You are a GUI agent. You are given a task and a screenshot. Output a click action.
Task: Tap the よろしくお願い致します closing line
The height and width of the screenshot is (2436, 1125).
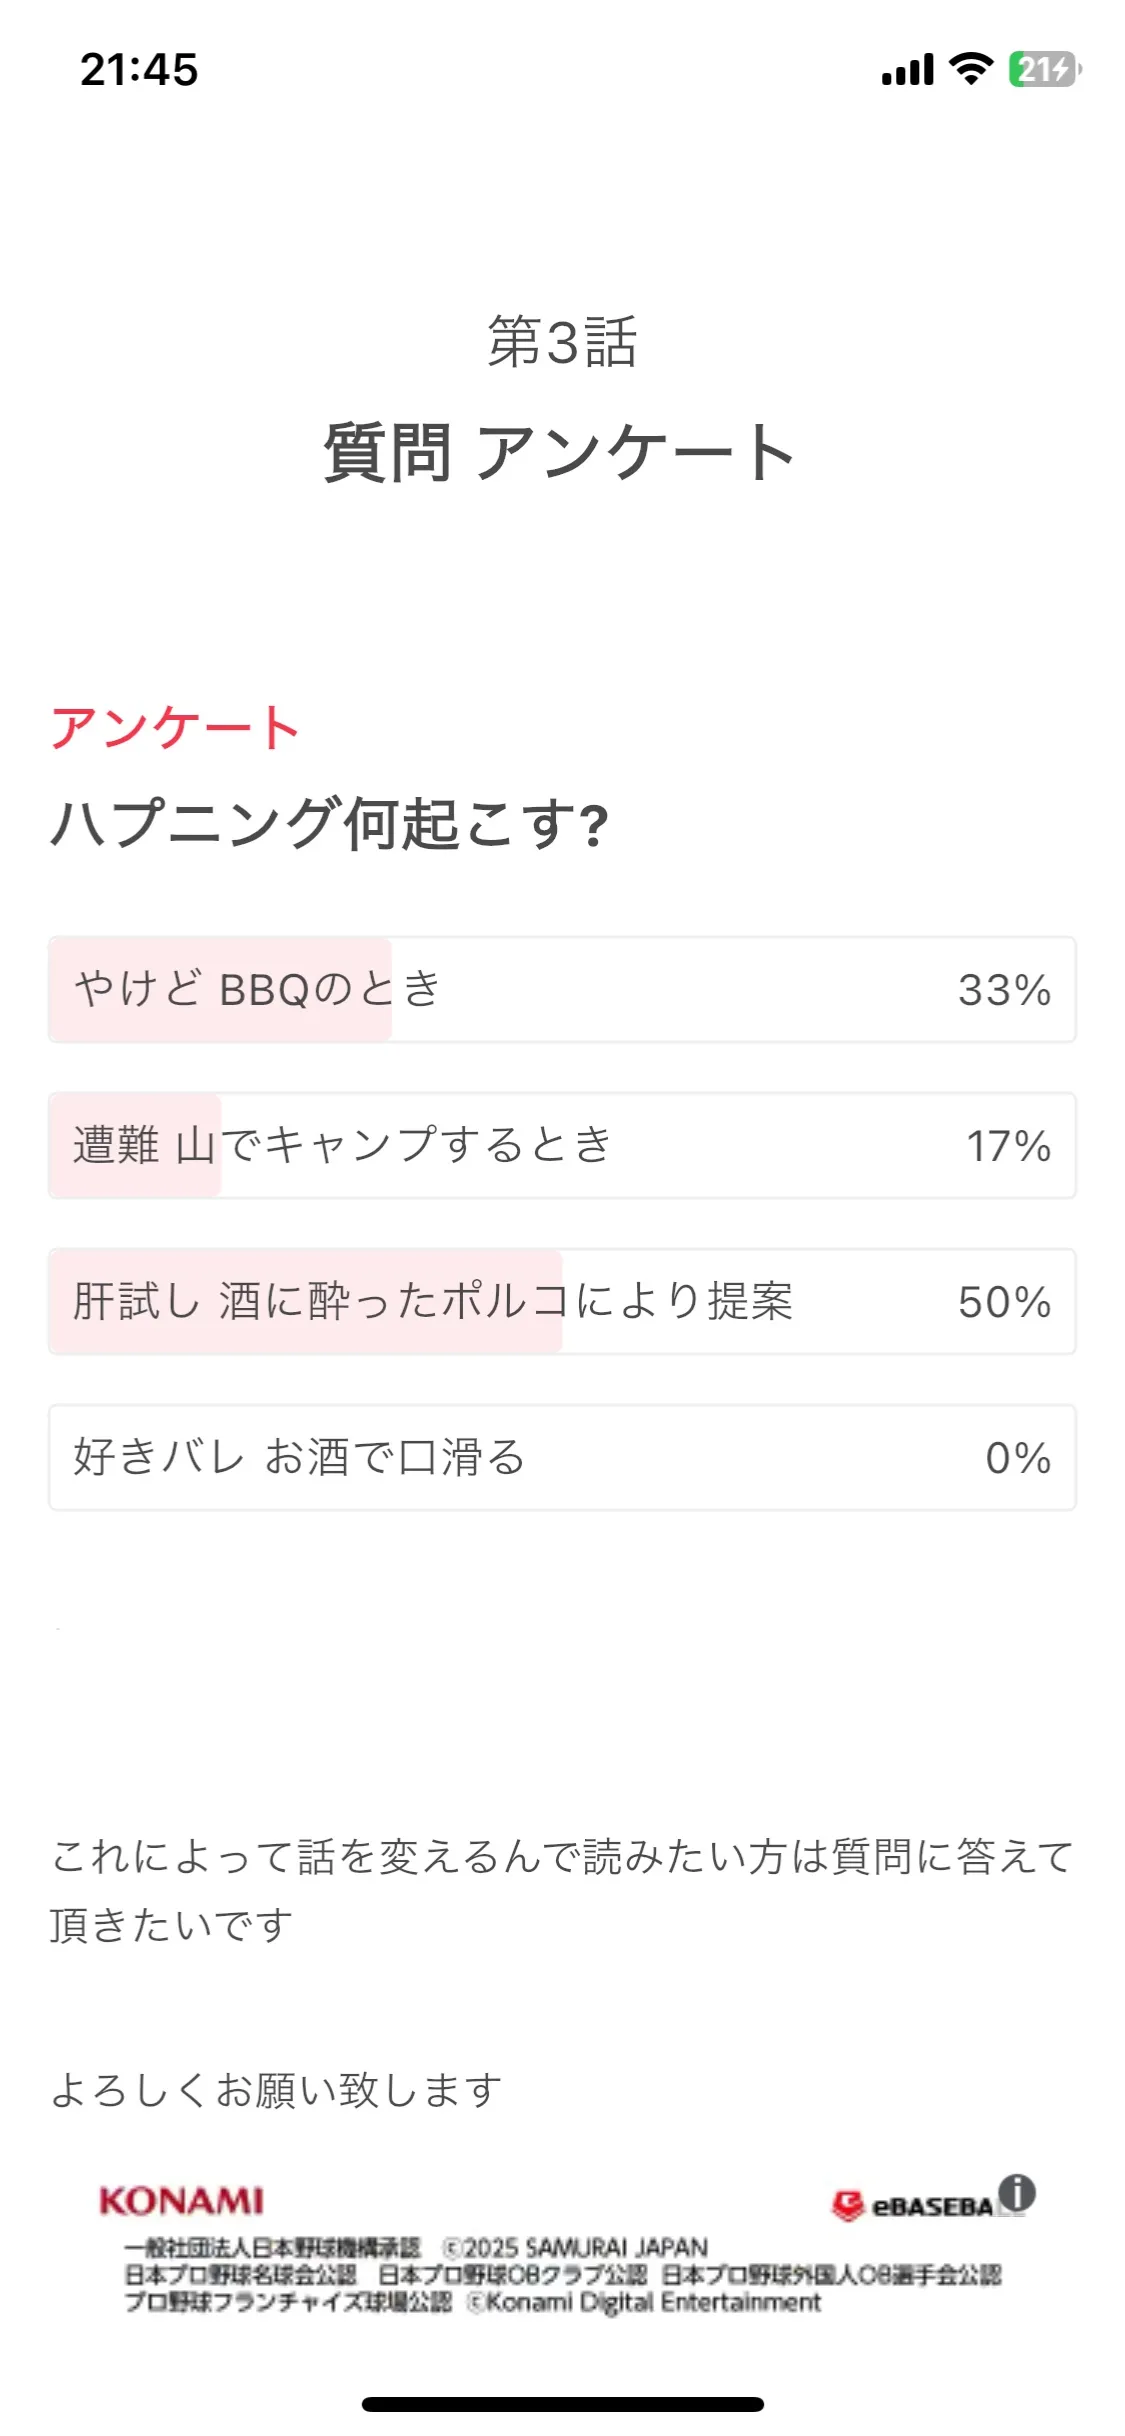[277, 2090]
